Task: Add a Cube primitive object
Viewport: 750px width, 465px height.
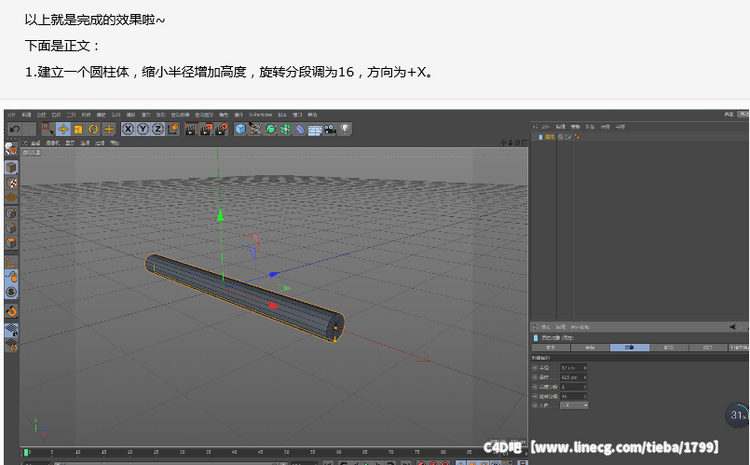Action: point(240,129)
